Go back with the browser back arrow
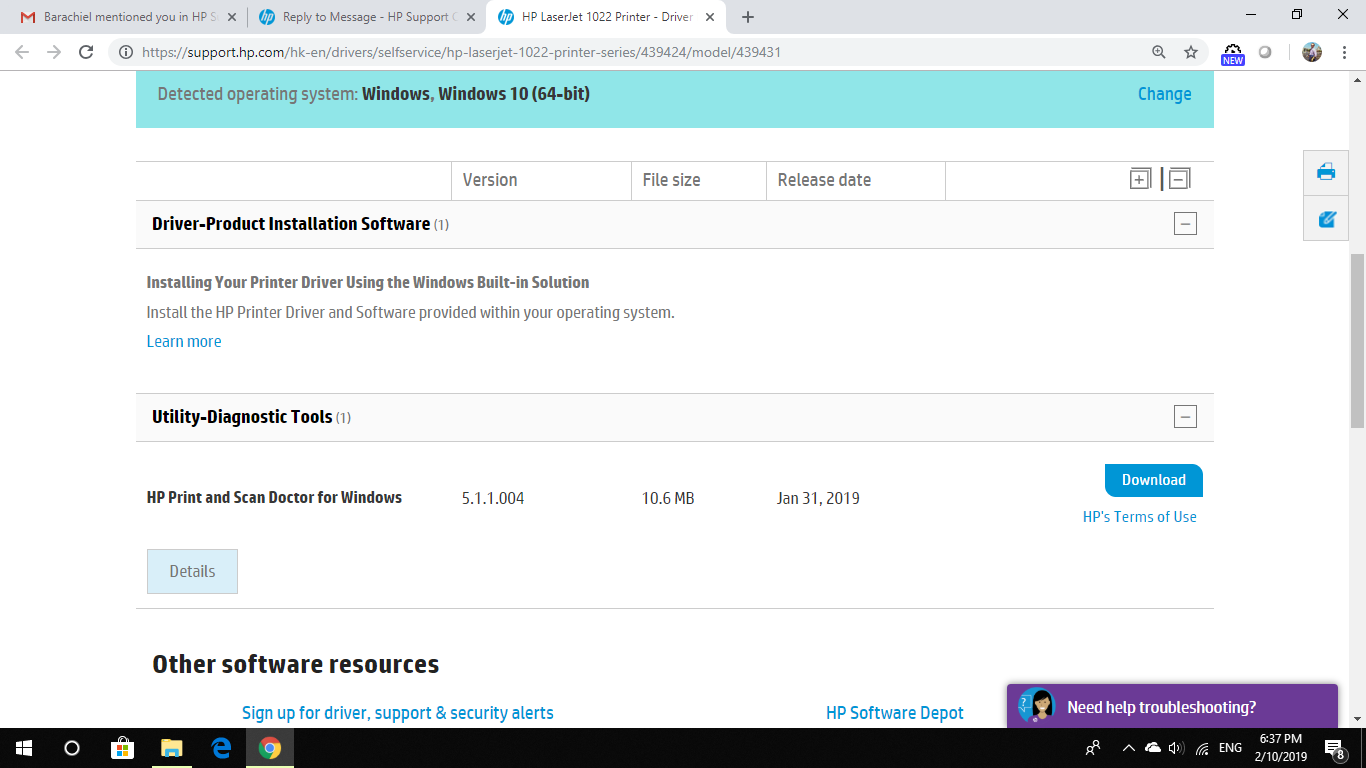This screenshot has width=1366, height=768. point(22,52)
